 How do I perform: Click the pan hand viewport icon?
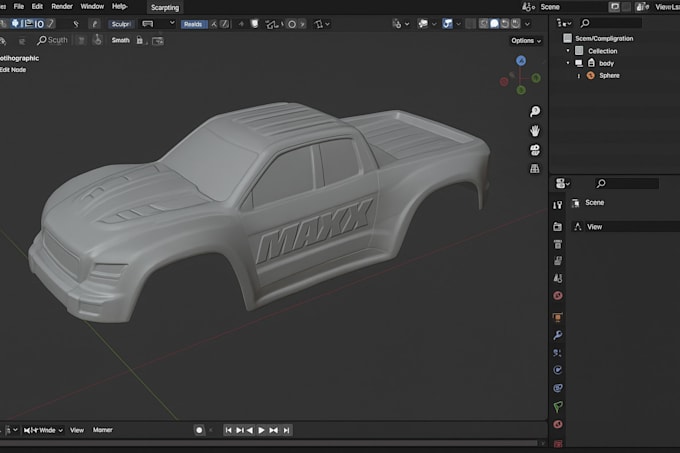point(535,130)
